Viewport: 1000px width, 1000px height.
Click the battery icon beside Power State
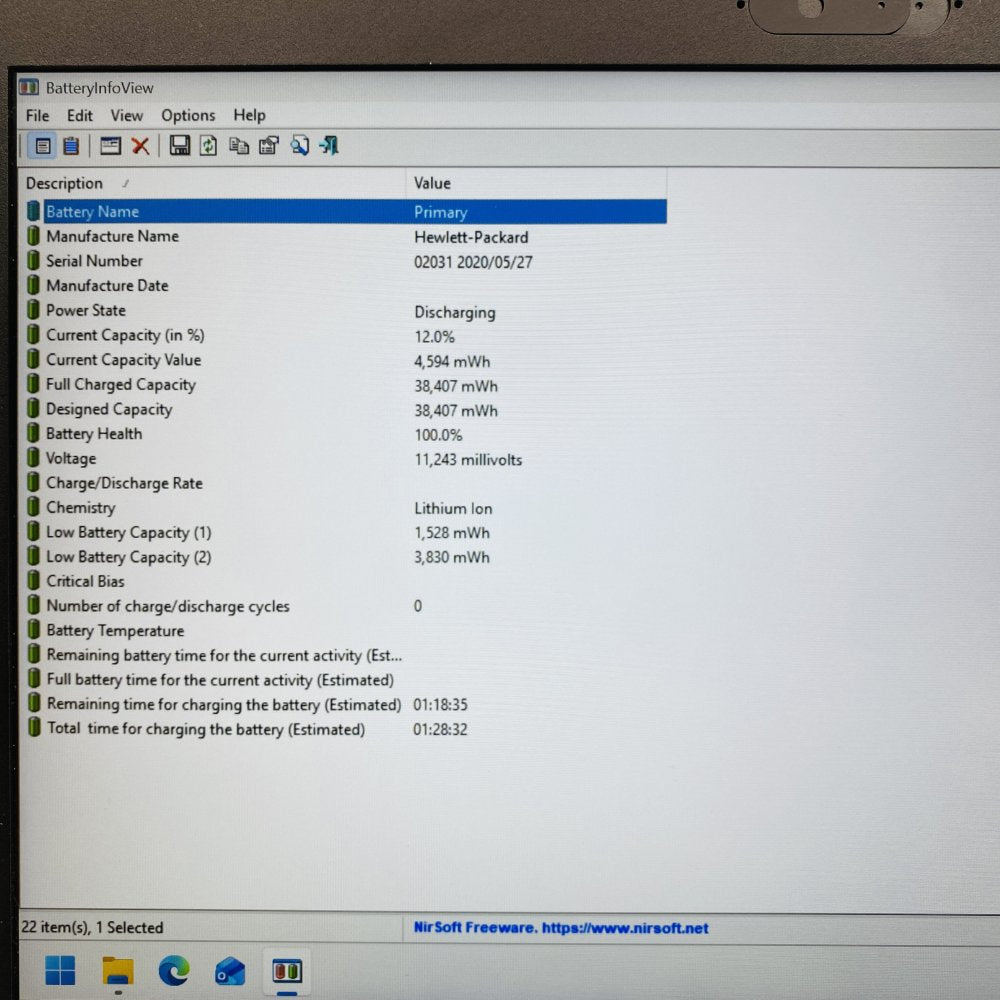pyautogui.click(x=33, y=310)
